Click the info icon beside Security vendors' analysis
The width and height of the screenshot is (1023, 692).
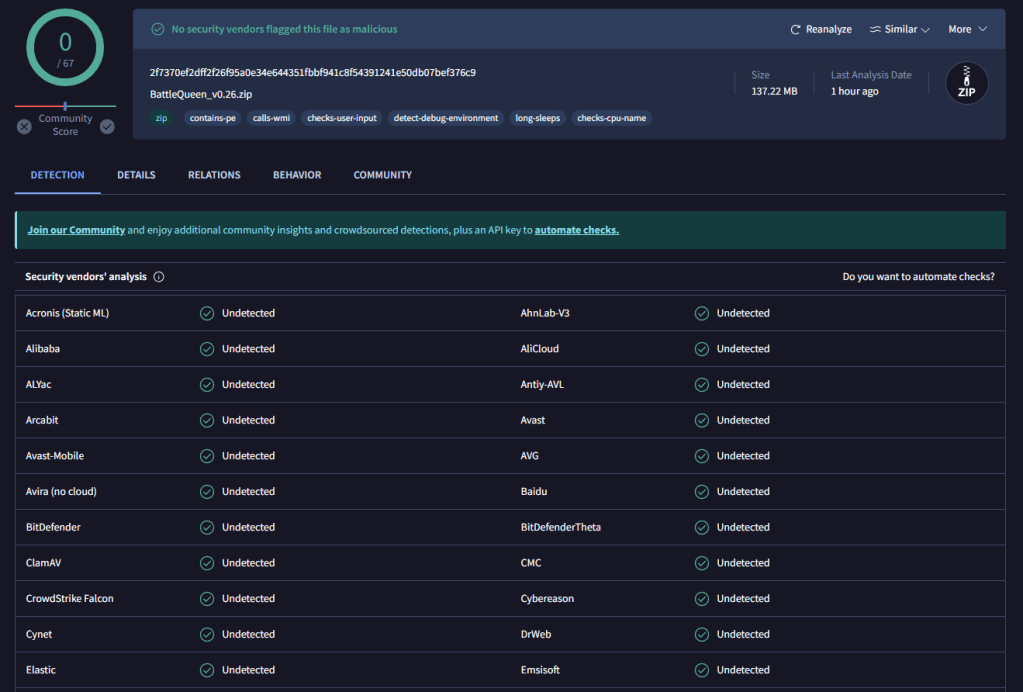pyautogui.click(x=159, y=277)
